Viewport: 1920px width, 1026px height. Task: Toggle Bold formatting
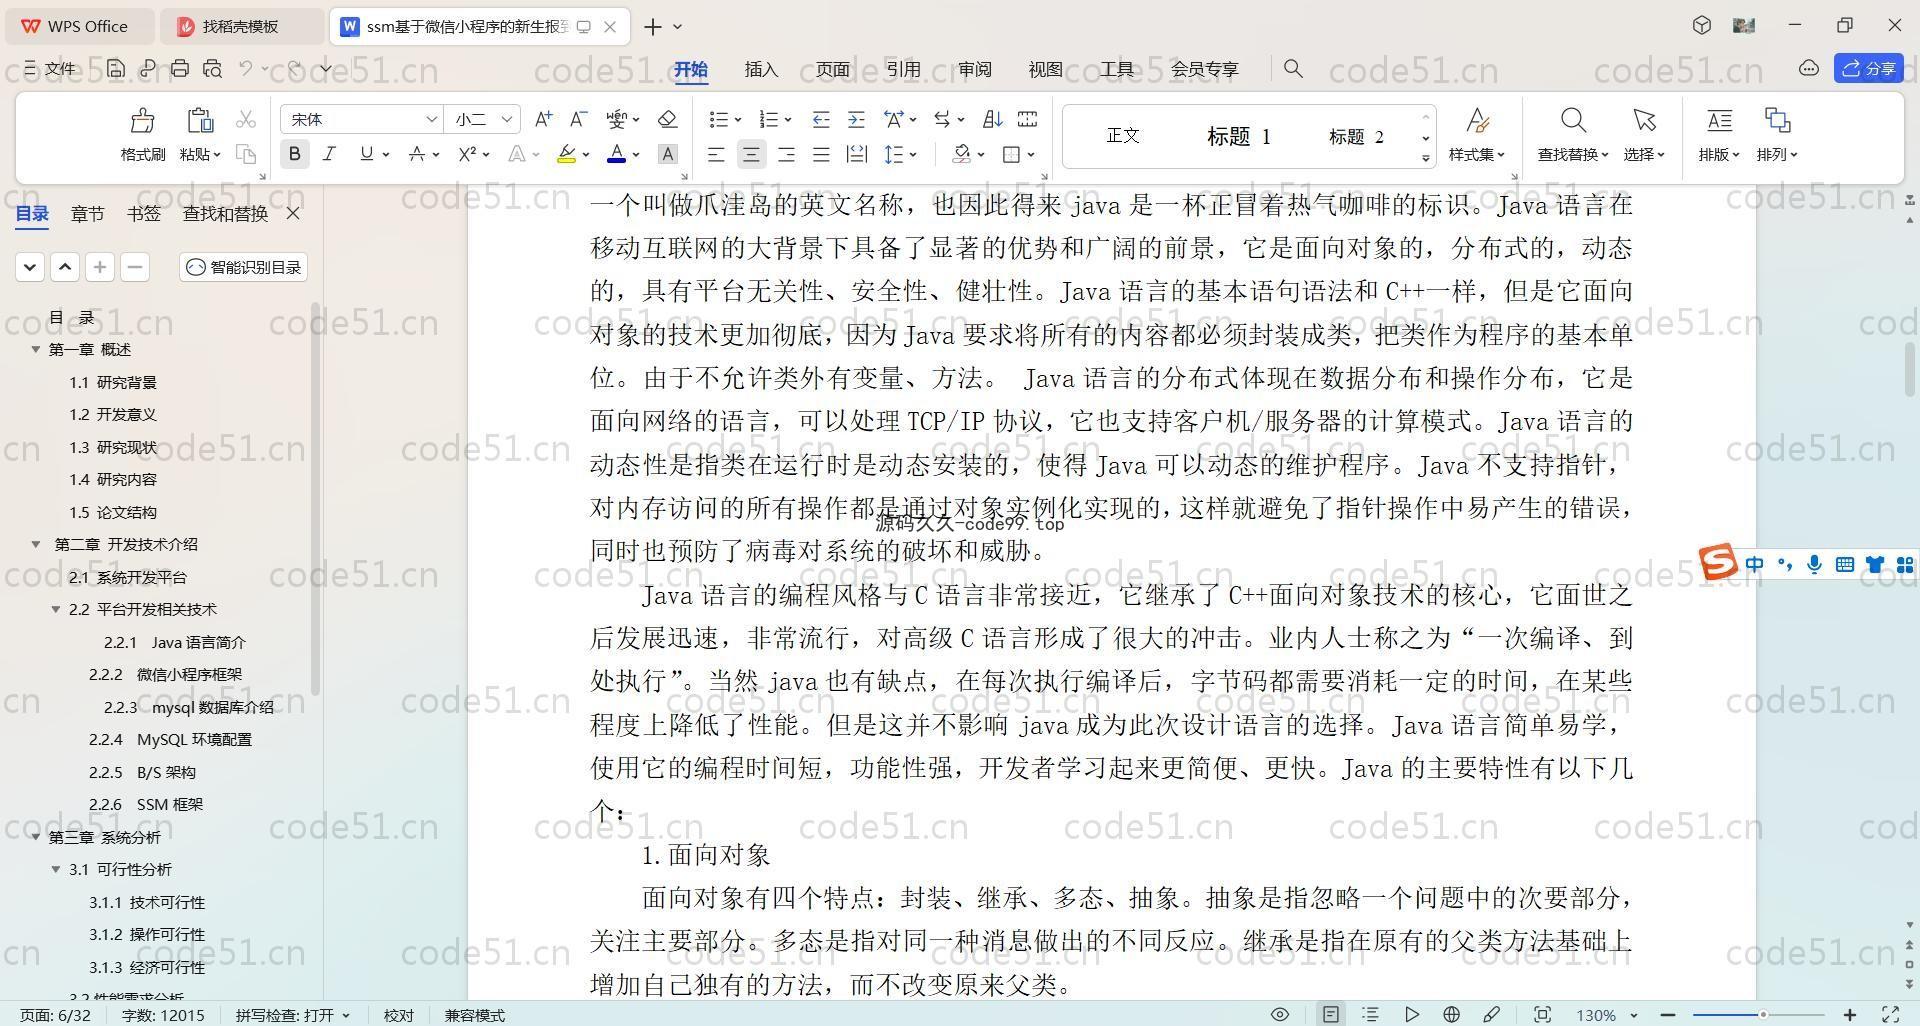tap(294, 154)
